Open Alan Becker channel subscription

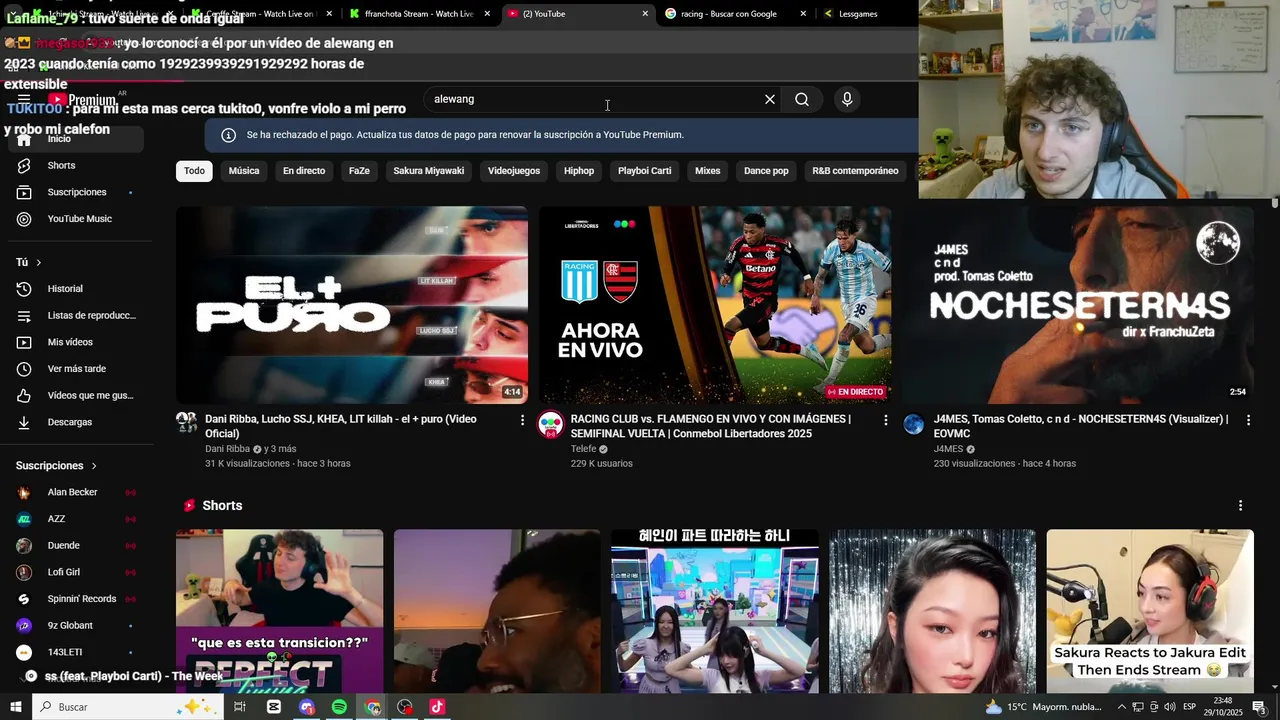pyautogui.click(x=77, y=492)
